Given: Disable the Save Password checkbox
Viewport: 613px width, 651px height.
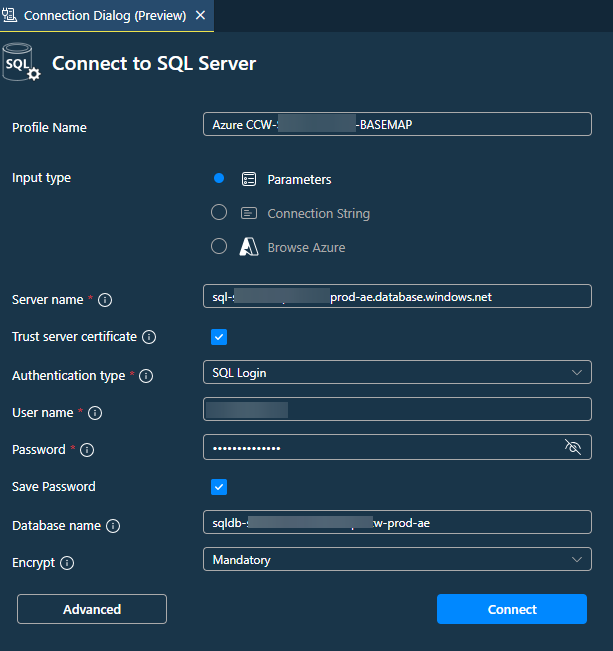Looking at the screenshot, I should click(219, 487).
